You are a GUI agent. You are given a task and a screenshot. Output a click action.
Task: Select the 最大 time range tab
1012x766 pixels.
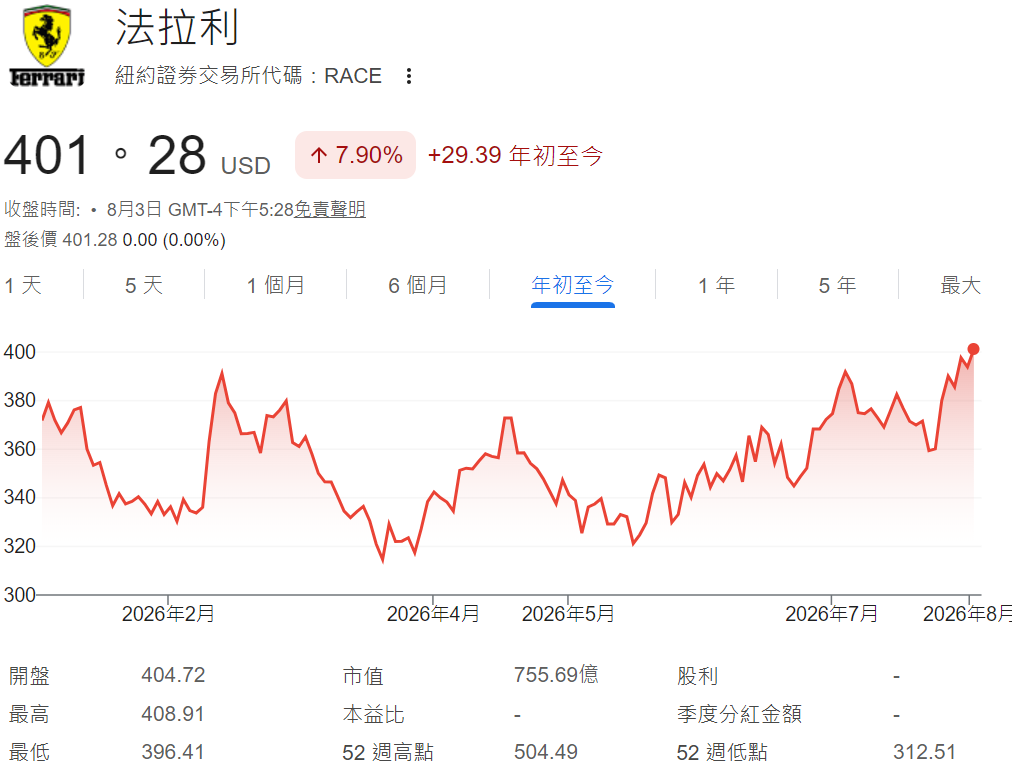pyautogui.click(x=960, y=285)
